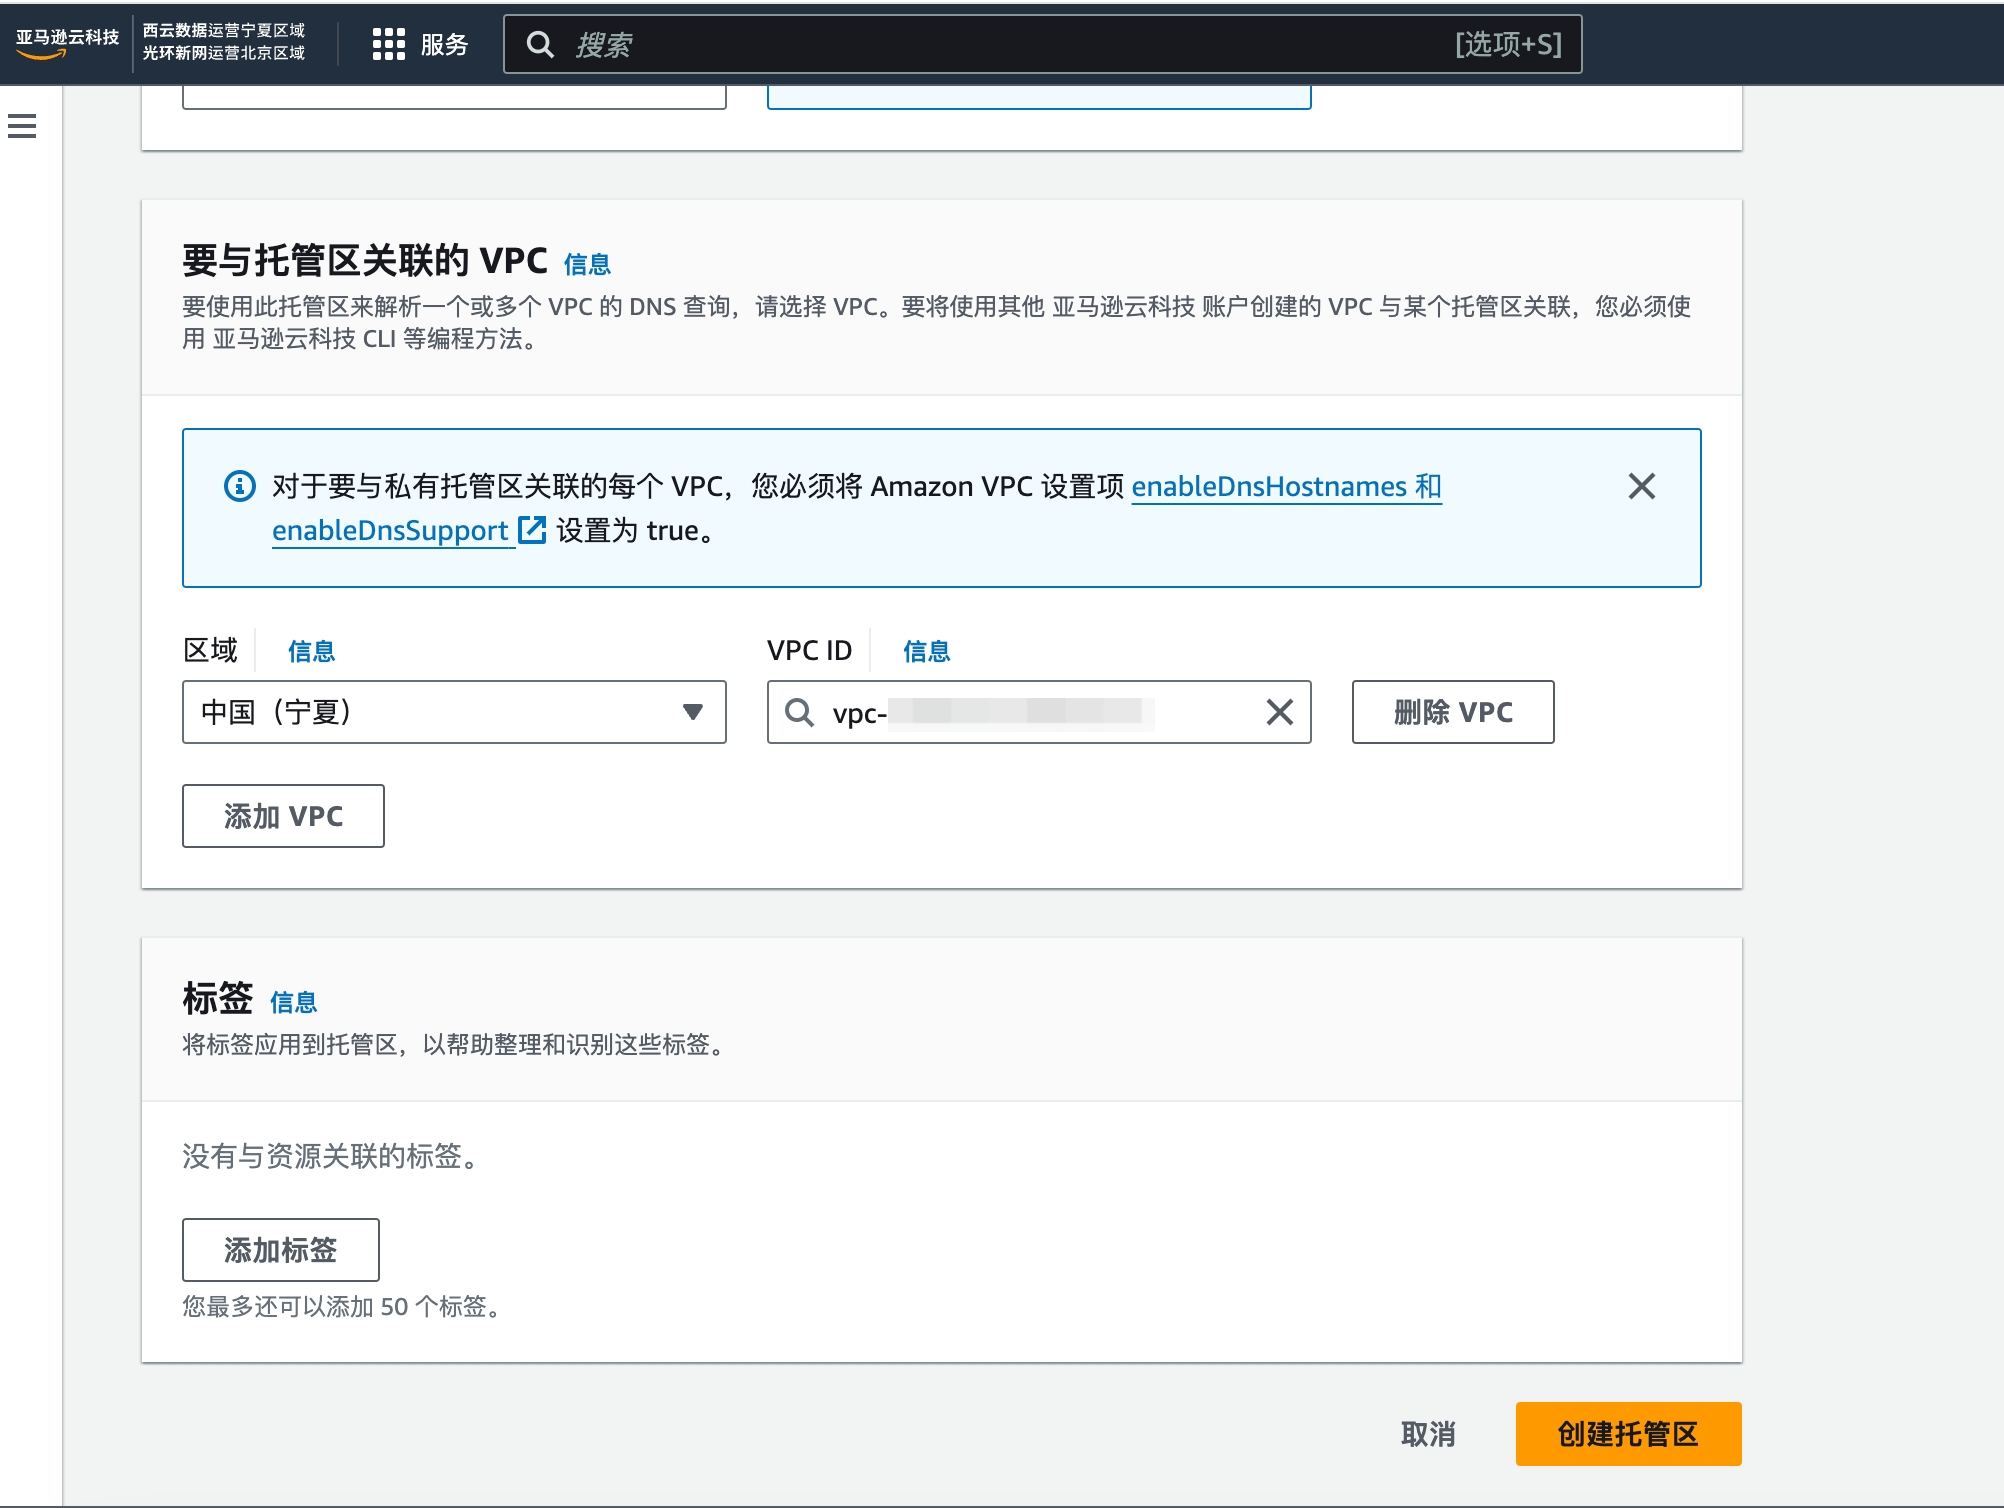2004x1508 pixels.
Task: Open the 服务 grid menu
Action: pos(420,44)
